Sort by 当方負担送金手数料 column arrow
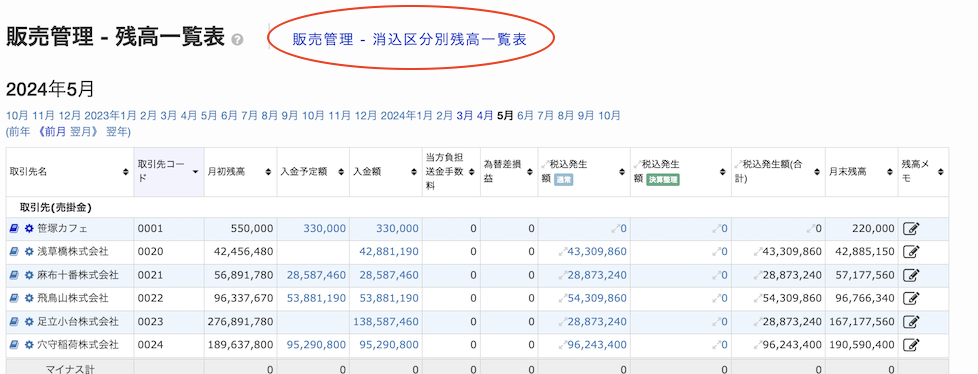Viewport: 978px width, 374px height. pyautogui.click(x=472, y=172)
